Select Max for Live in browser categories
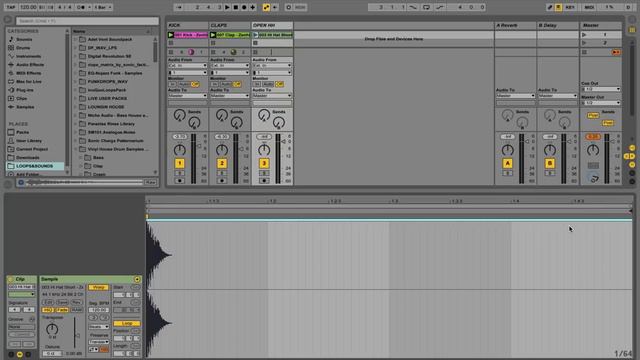This screenshot has height=360, width=640. pyautogui.click(x=29, y=82)
